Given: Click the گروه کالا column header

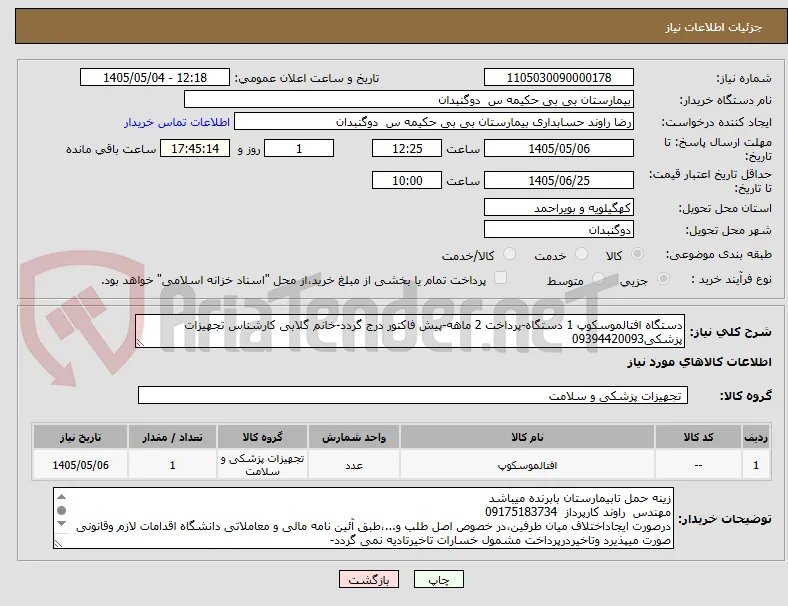Looking at the screenshot, I should (x=262, y=437).
